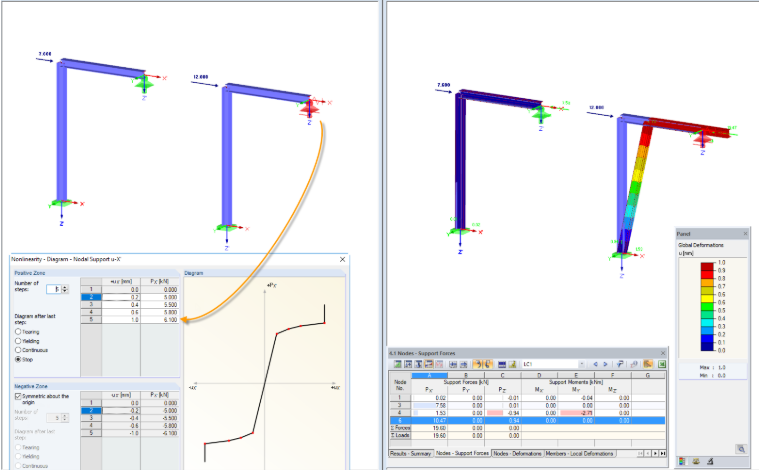Viewport: 760px width, 470px height.
Task: Adjust Positive Zone number of steps spinner
Action: (65, 289)
